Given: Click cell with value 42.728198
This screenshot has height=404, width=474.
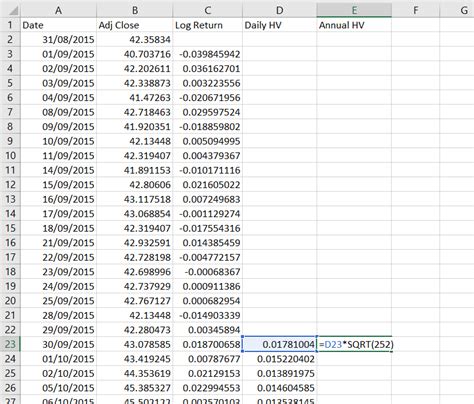Looking at the screenshot, I should (x=135, y=257).
